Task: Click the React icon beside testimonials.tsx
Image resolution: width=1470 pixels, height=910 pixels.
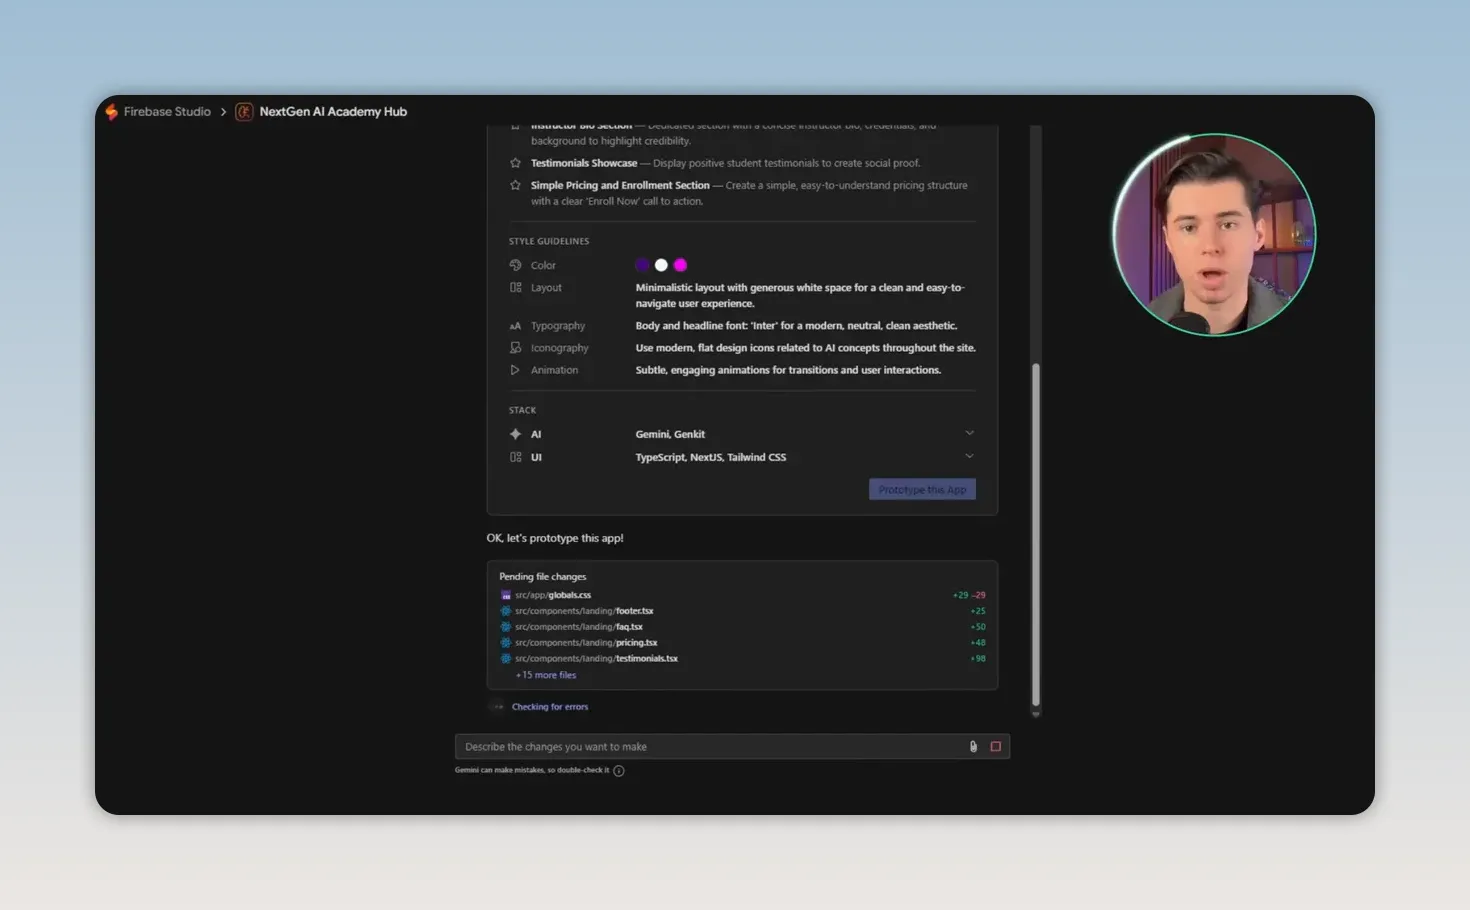Action: (506, 659)
